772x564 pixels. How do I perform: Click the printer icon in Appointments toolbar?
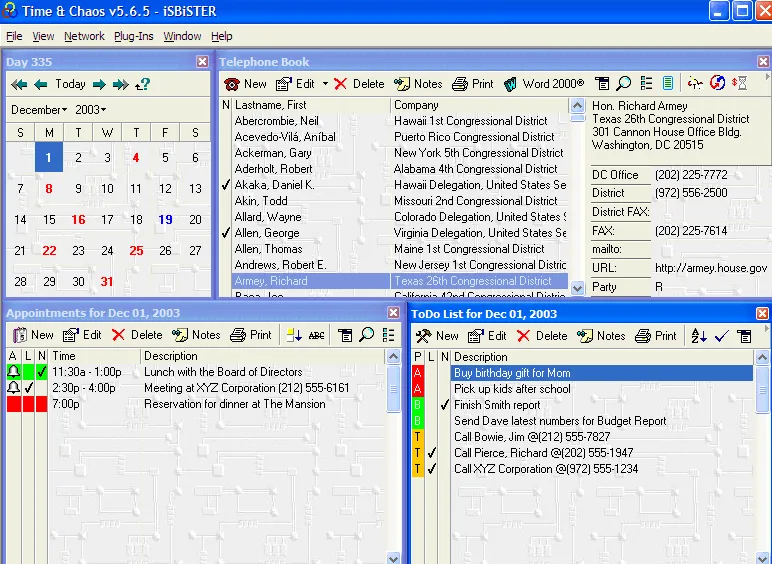coord(238,335)
